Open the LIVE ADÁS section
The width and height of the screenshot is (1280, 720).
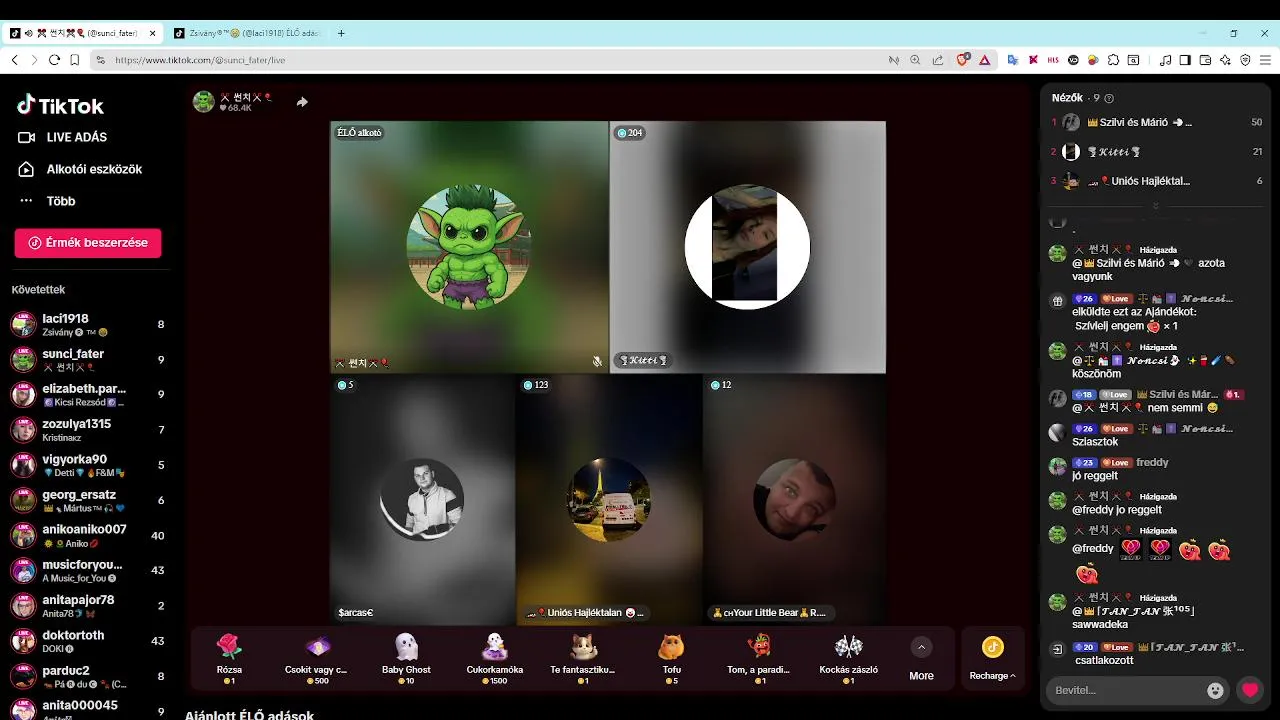62,137
